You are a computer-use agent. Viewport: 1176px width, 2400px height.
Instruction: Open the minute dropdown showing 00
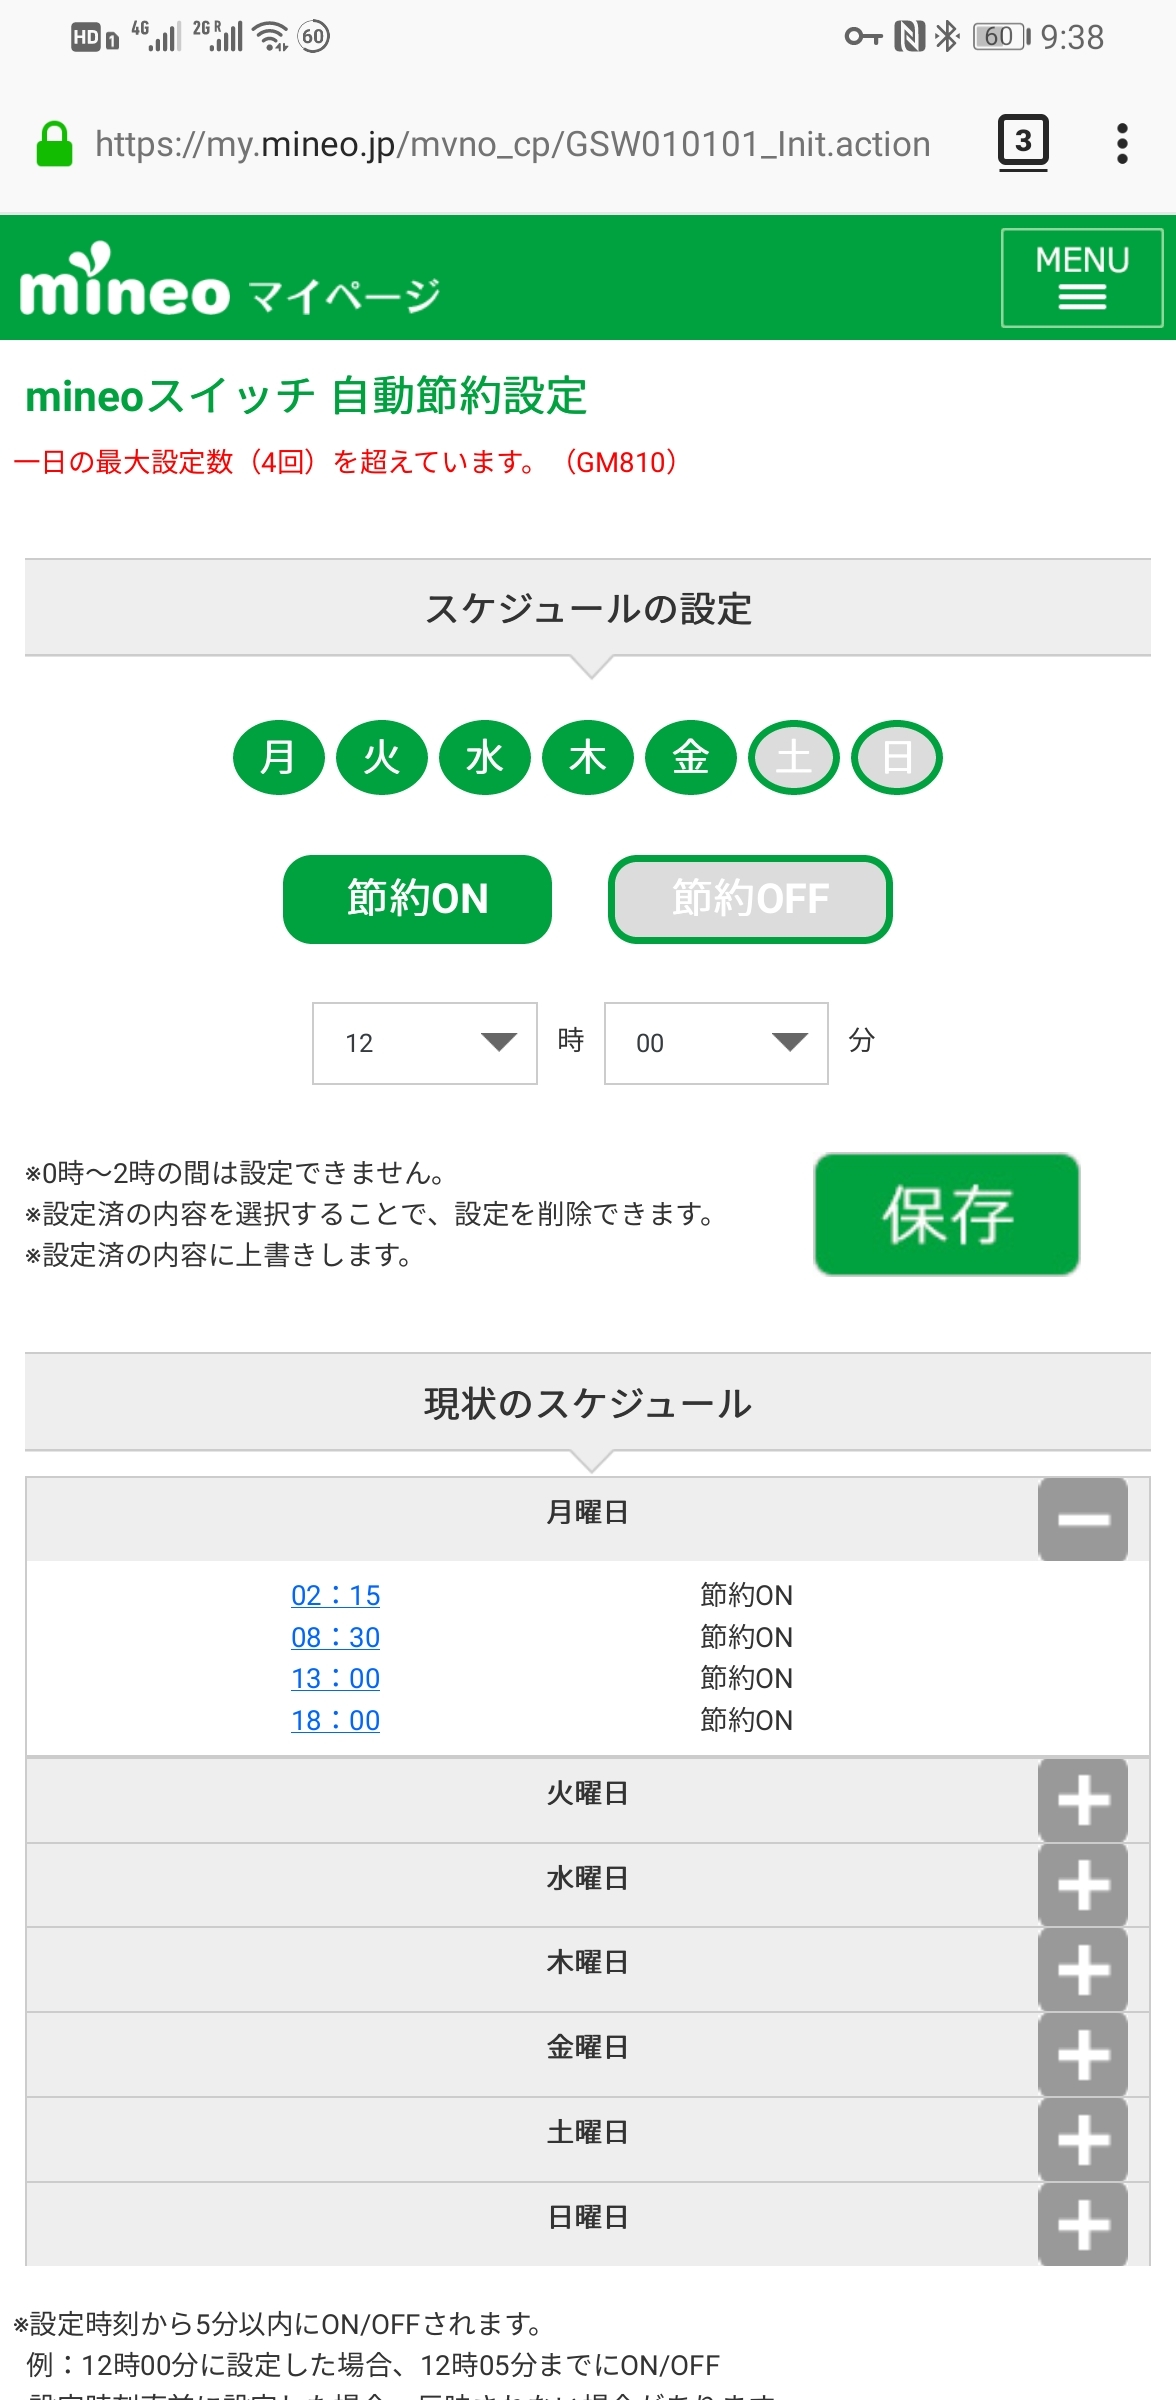point(716,1043)
